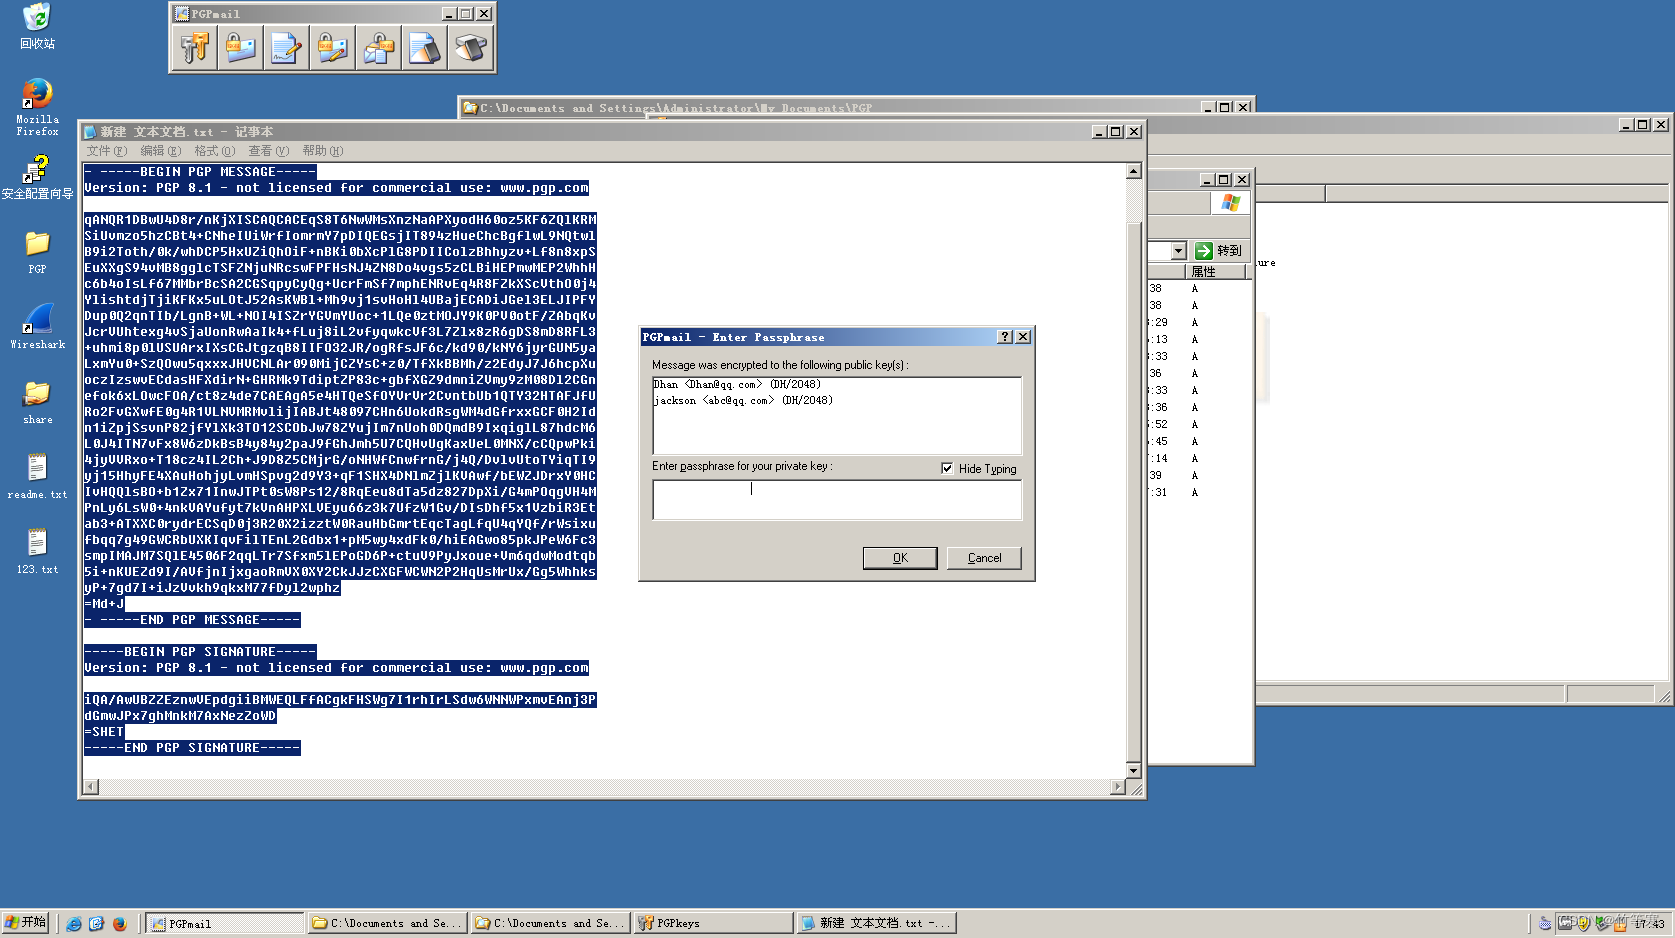Image resolution: width=1675 pixels, height=938 pixels.
Task: Click the Start button
Action: click(x=26, y=923)
